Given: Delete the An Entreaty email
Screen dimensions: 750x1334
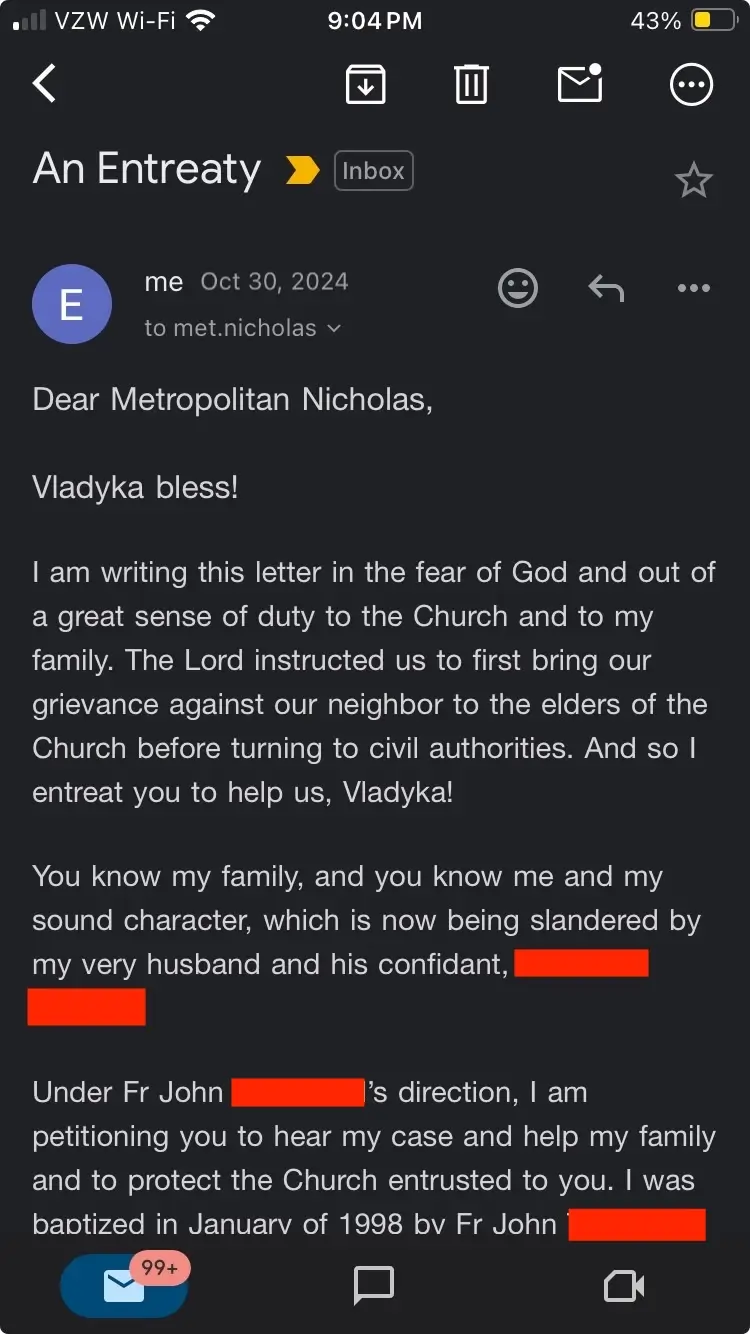Looking at the screenshot, I should 471,84.
